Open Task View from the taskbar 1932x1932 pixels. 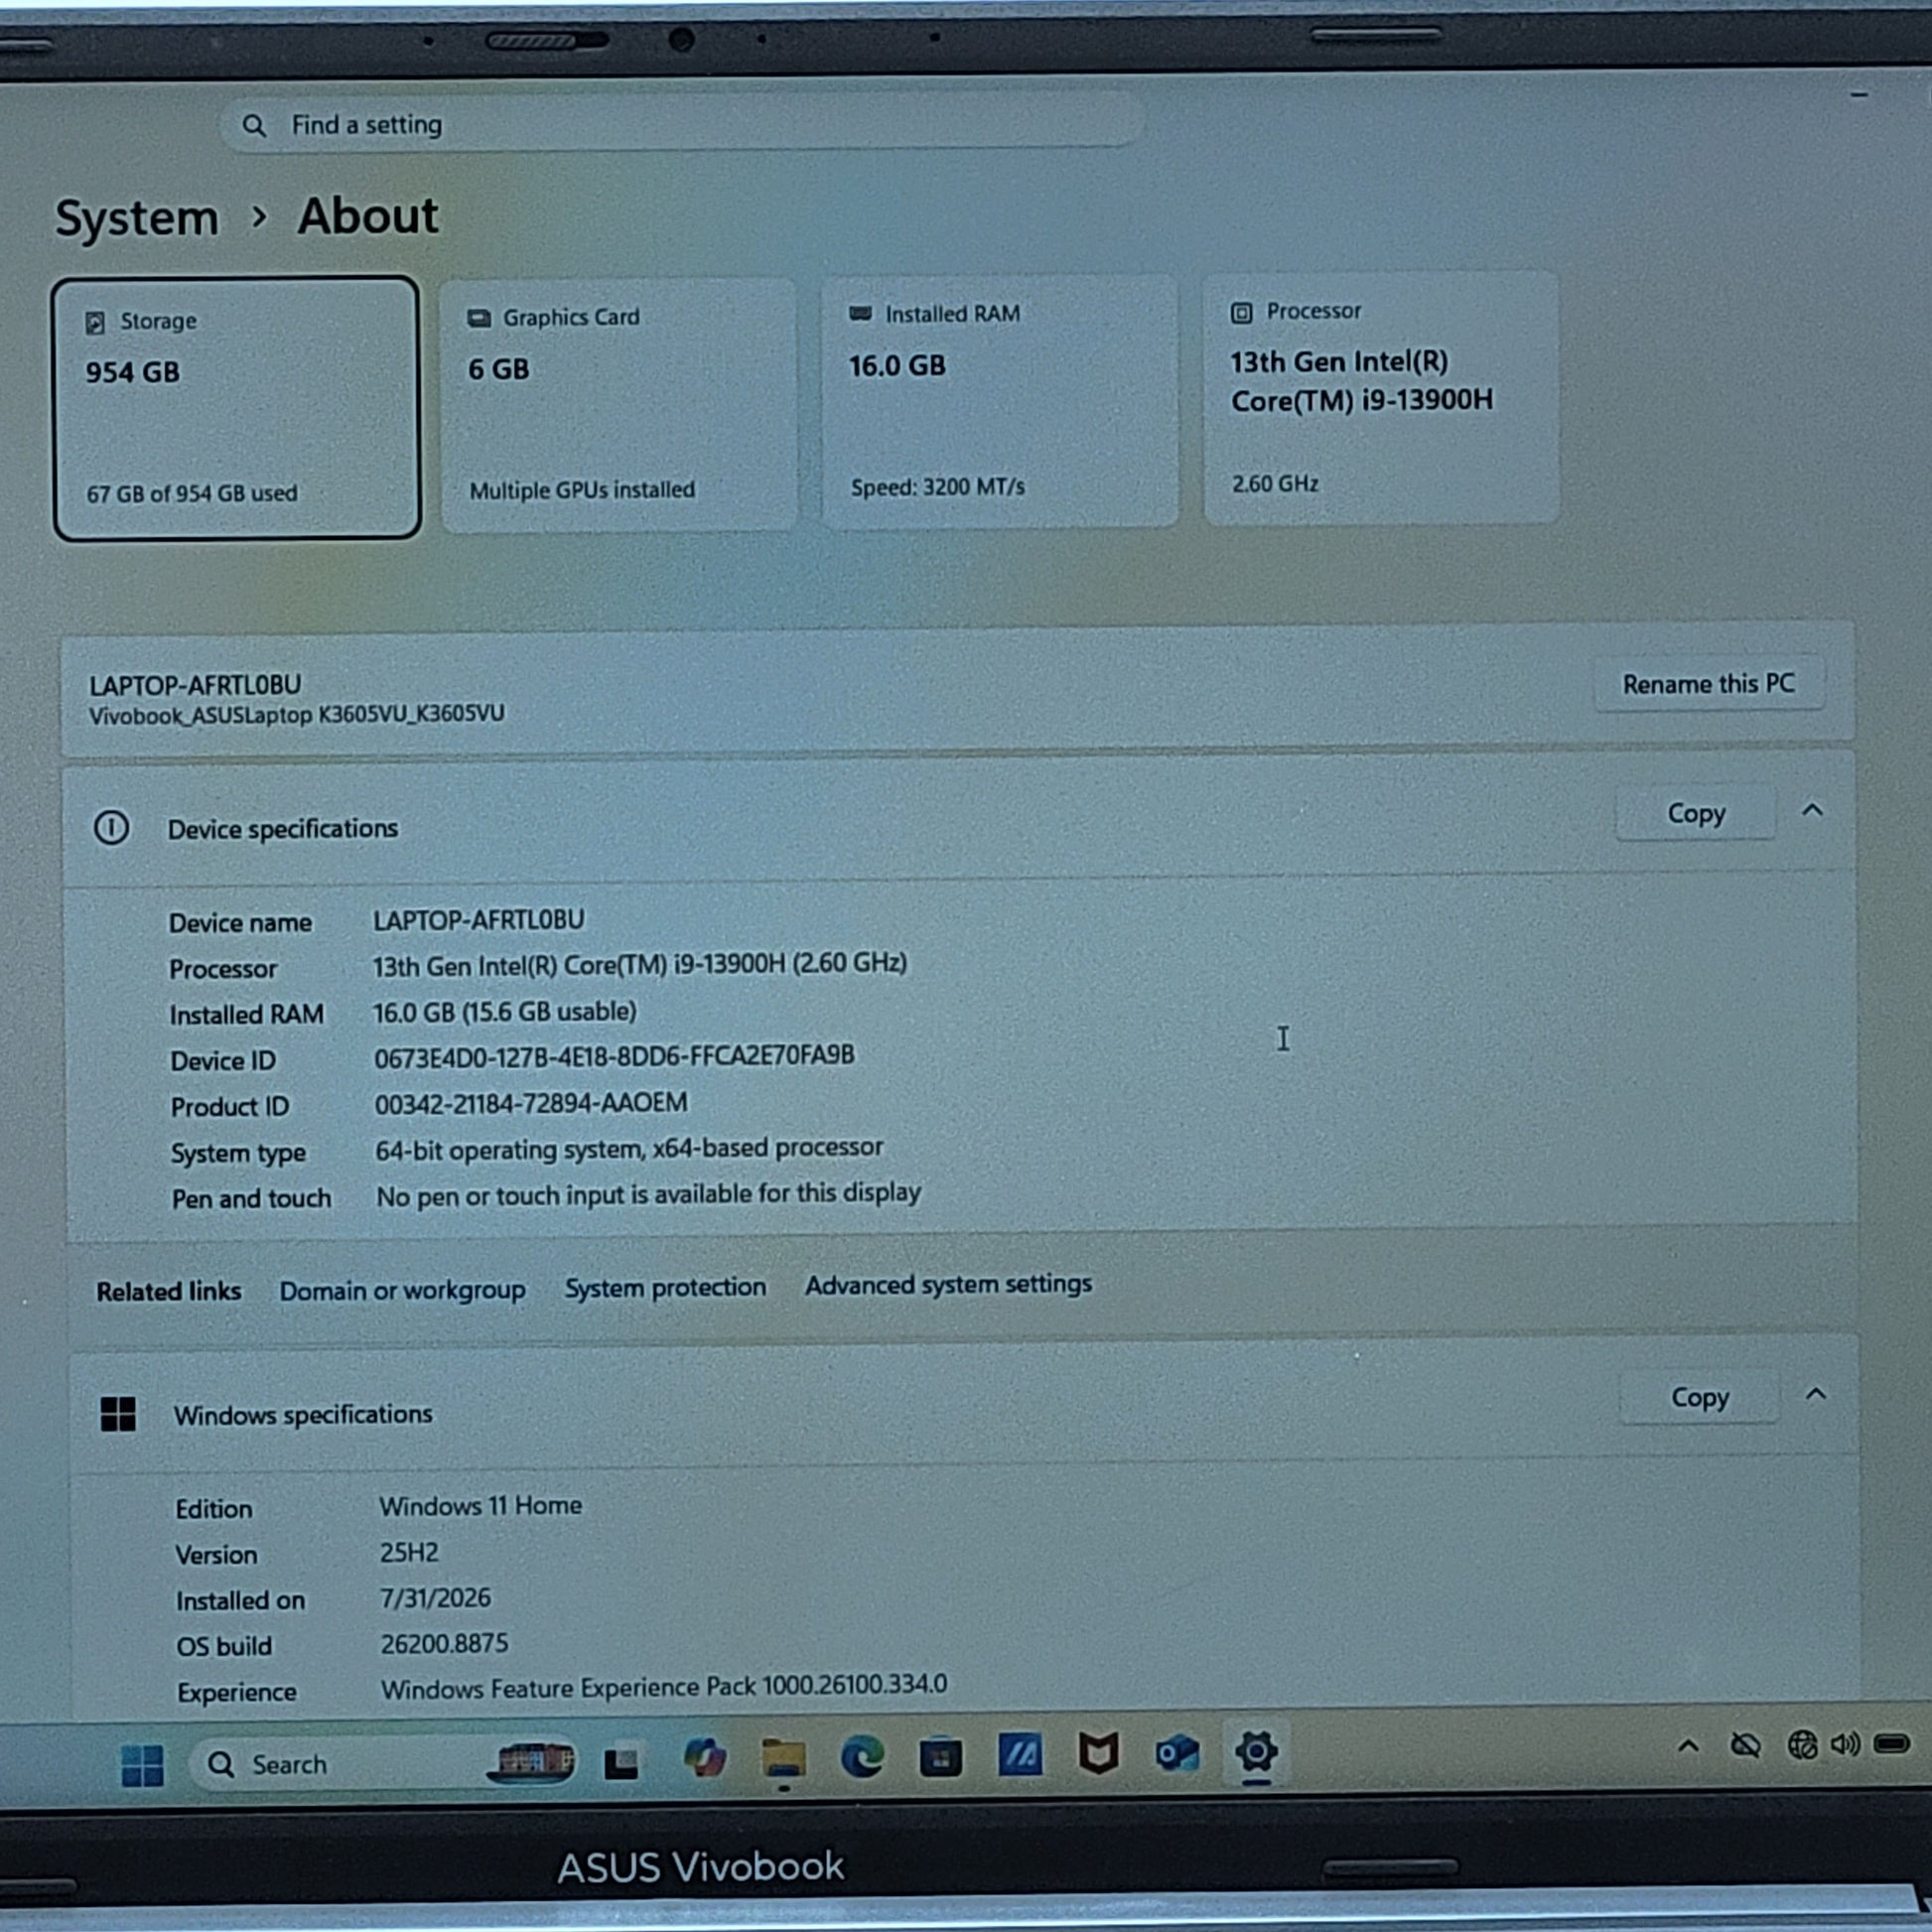[x=621, y=1762]
